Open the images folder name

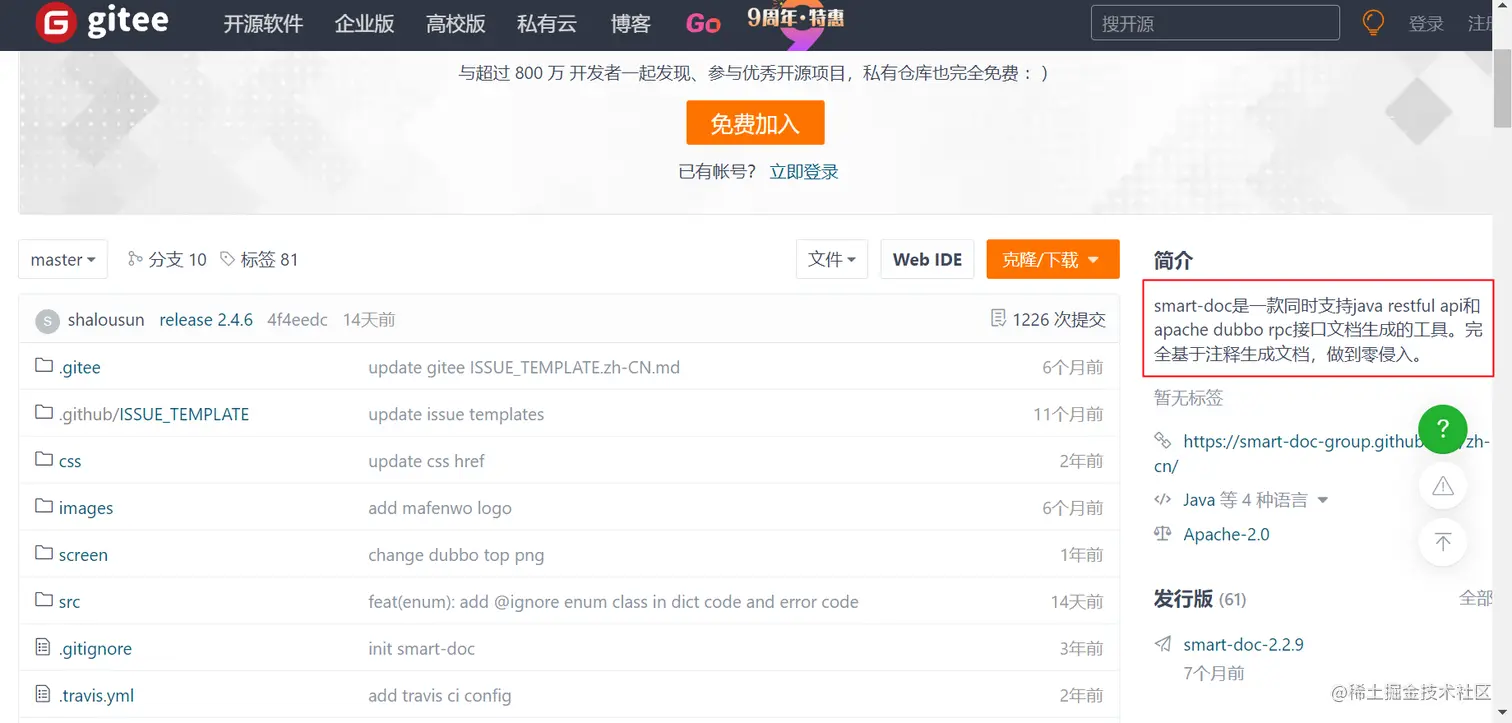[x=86, y=508]
